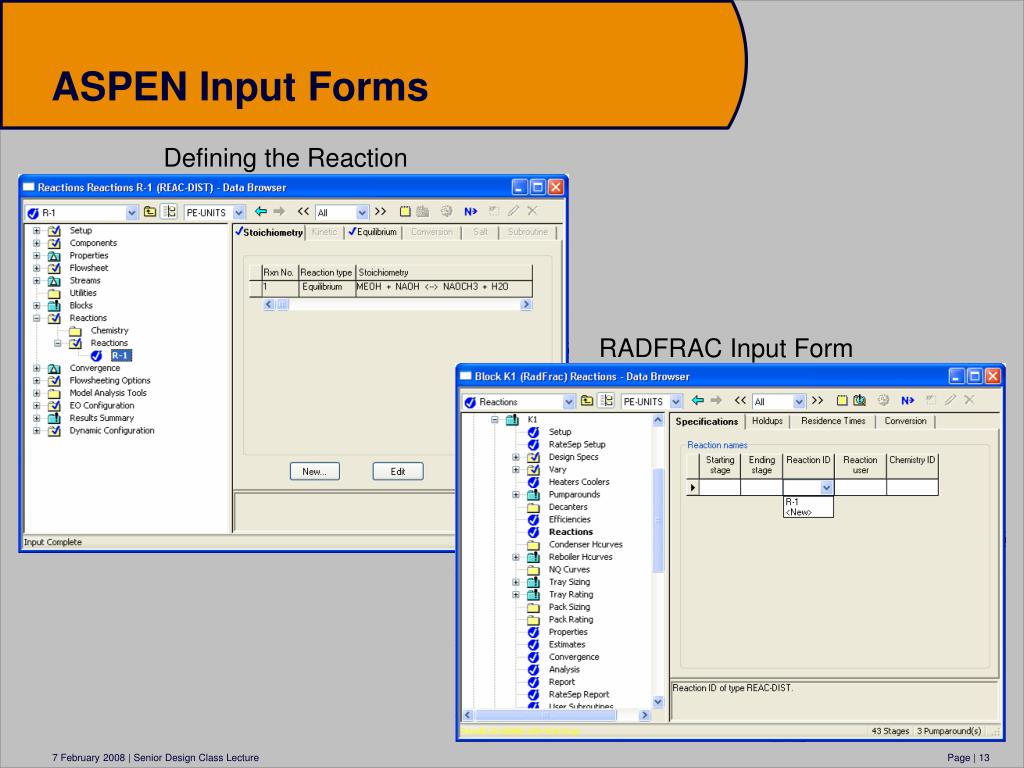Click scroll-up arrow of K1 tree scrollbar
The height and width of the screenshot is (768, 1024).
(x=658, y=421)
